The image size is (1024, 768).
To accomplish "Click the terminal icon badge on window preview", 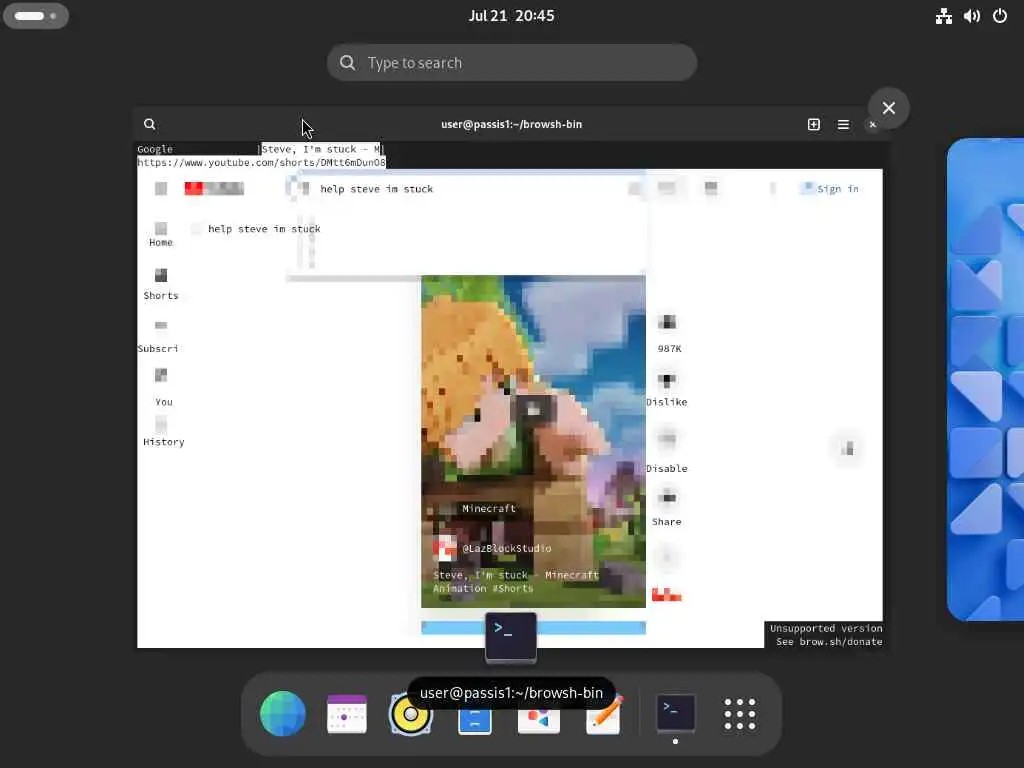I will [x=511, y=637].
